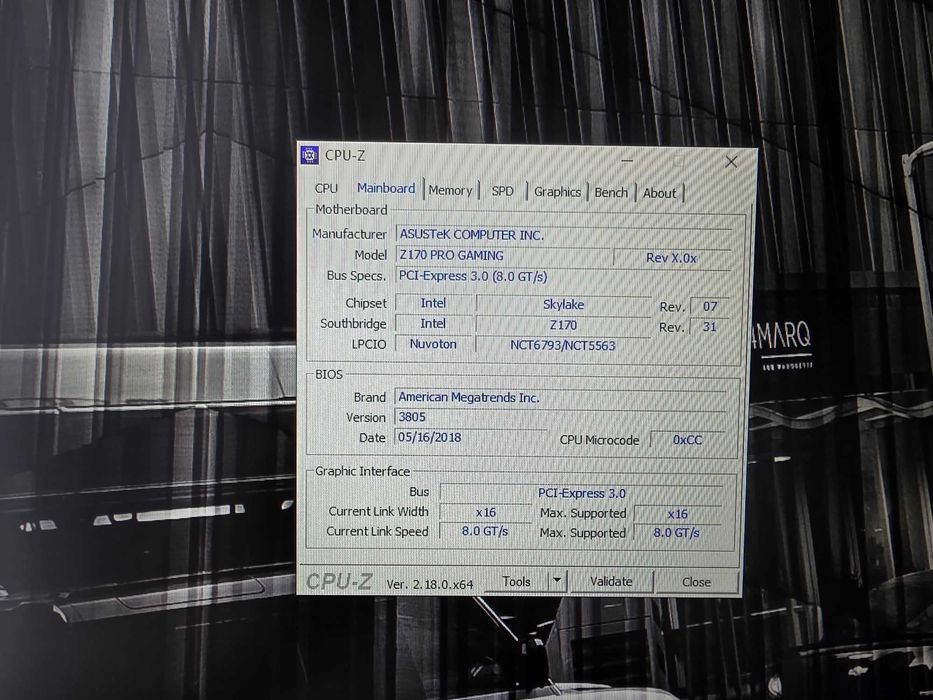Image resolution: width=933 pixels, height=700 pixels.
Task: Switch to the CPU tab
Action: 326,188
